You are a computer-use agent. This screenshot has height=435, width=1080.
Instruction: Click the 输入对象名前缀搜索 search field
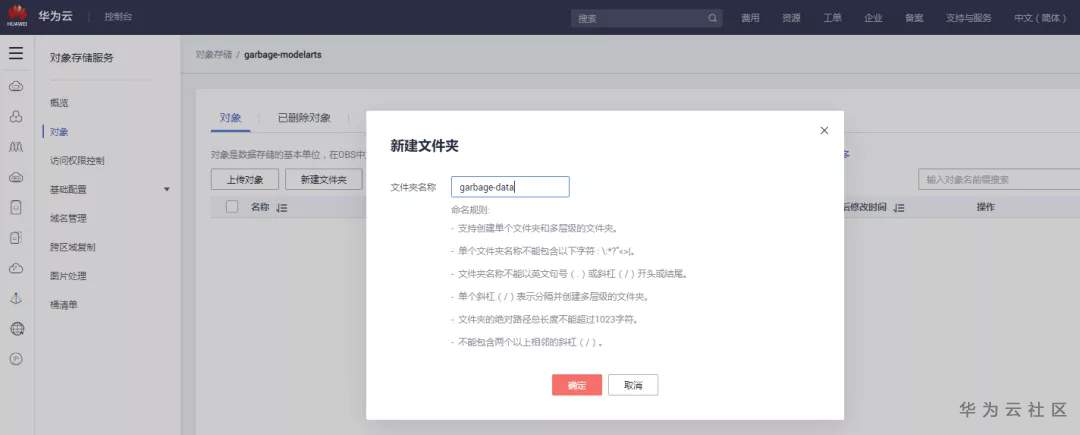999,180
